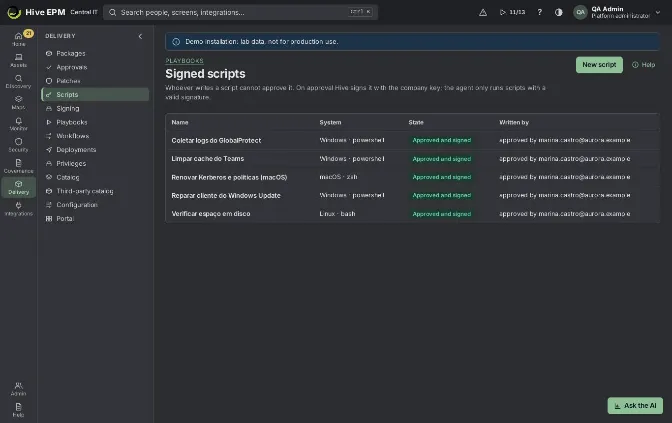
Task: Click macOS · zsh system cell
Action: [x=338, y=177]
